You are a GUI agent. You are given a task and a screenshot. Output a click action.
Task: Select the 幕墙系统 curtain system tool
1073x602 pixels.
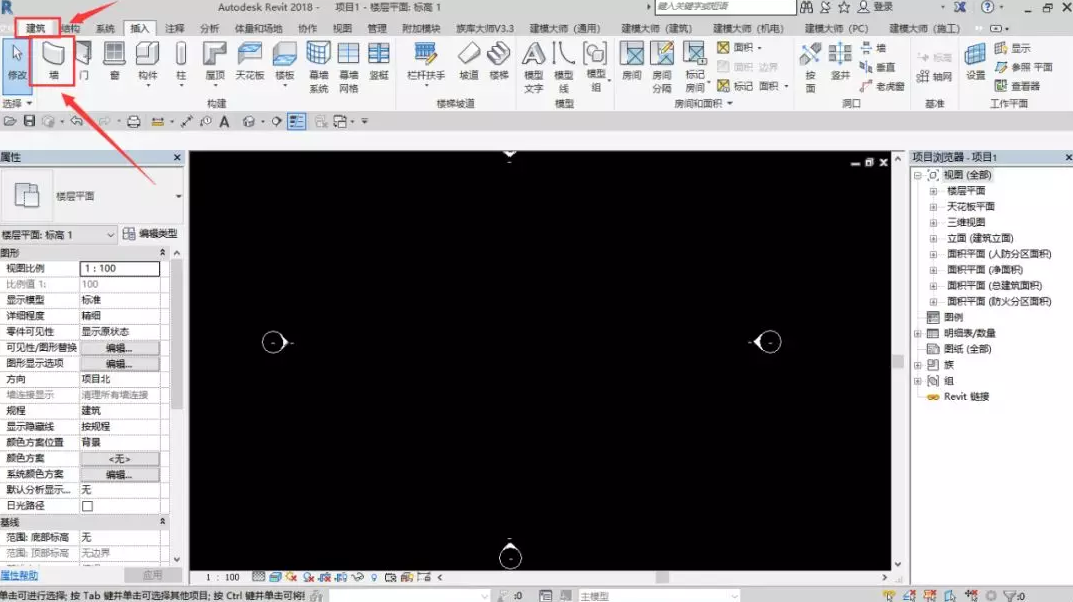pyautogui.click(x=318, y=66)
